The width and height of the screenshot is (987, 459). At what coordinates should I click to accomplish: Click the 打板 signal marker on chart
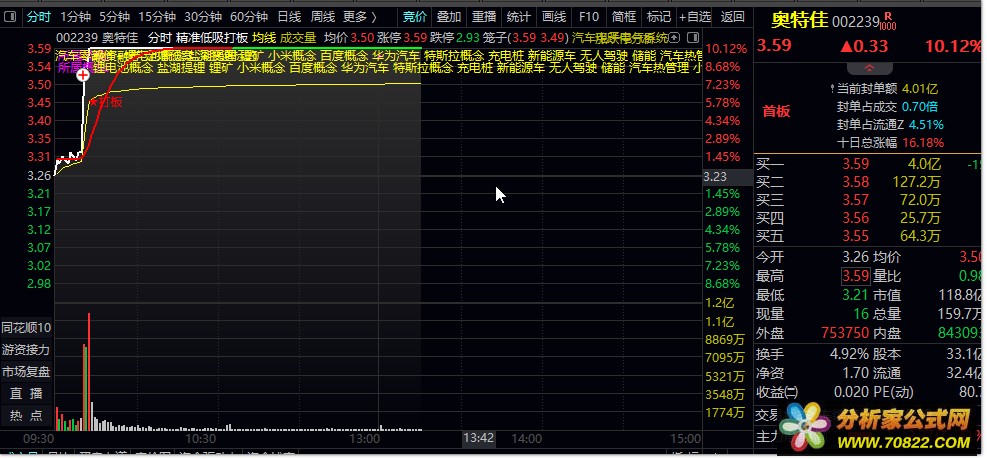pyautogui.click(x=107, y=101)
